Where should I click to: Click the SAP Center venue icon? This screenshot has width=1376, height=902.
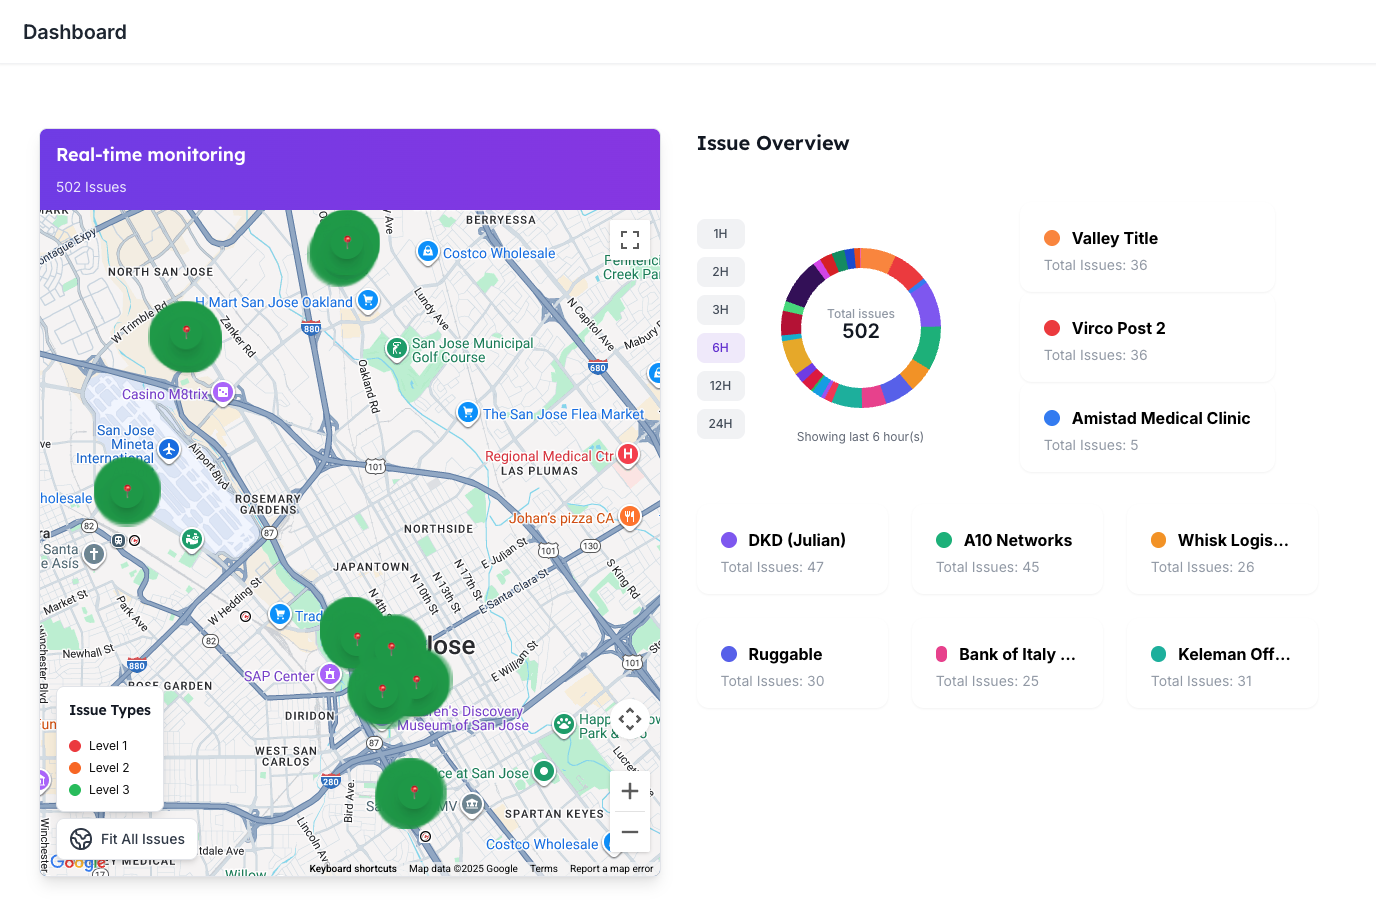330,675
